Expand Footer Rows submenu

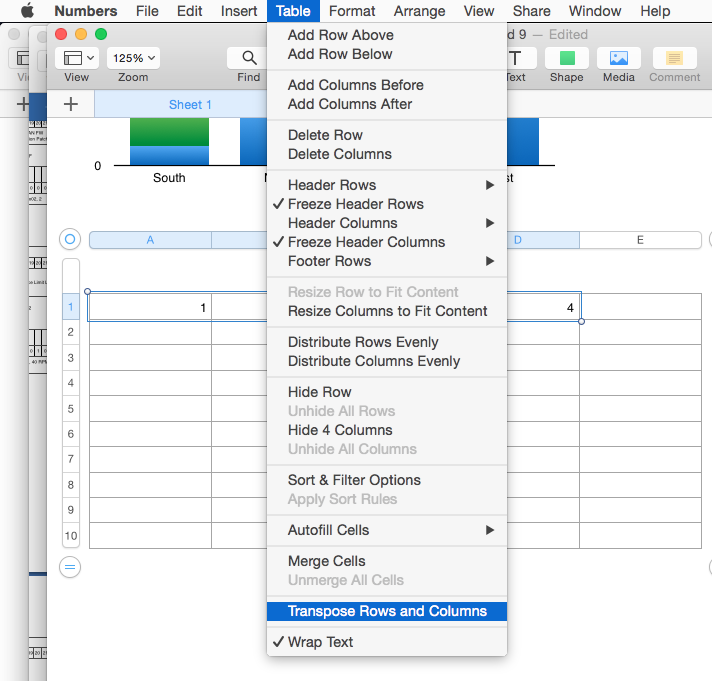tap(387, 261)
